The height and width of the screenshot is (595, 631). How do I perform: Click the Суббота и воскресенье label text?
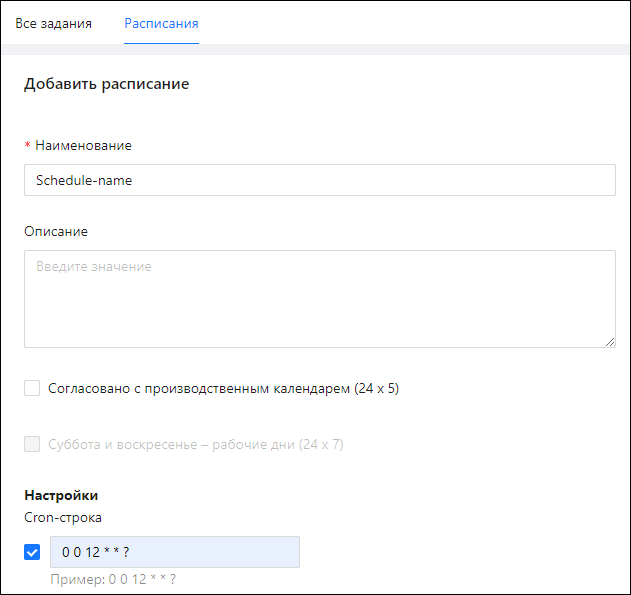tap(196, 444)
